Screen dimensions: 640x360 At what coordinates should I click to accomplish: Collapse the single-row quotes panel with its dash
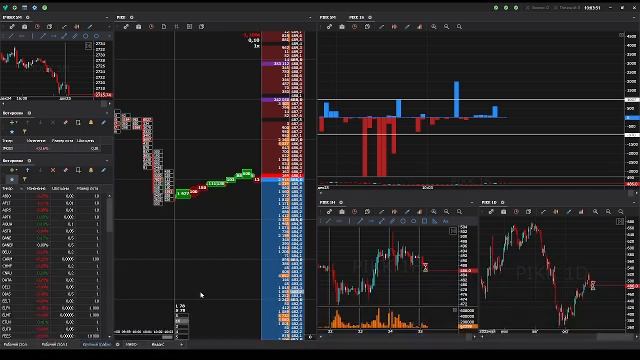107,113
